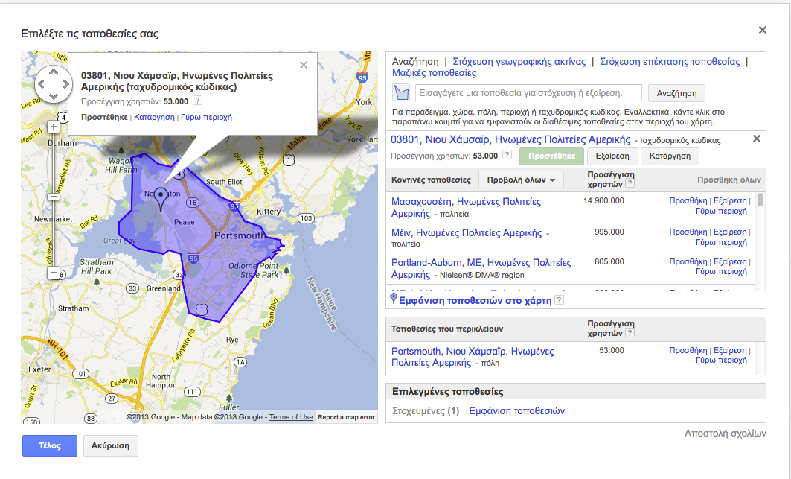
Task: Open help icon beside 53.000 reach in panel
Action: point(507,155)
